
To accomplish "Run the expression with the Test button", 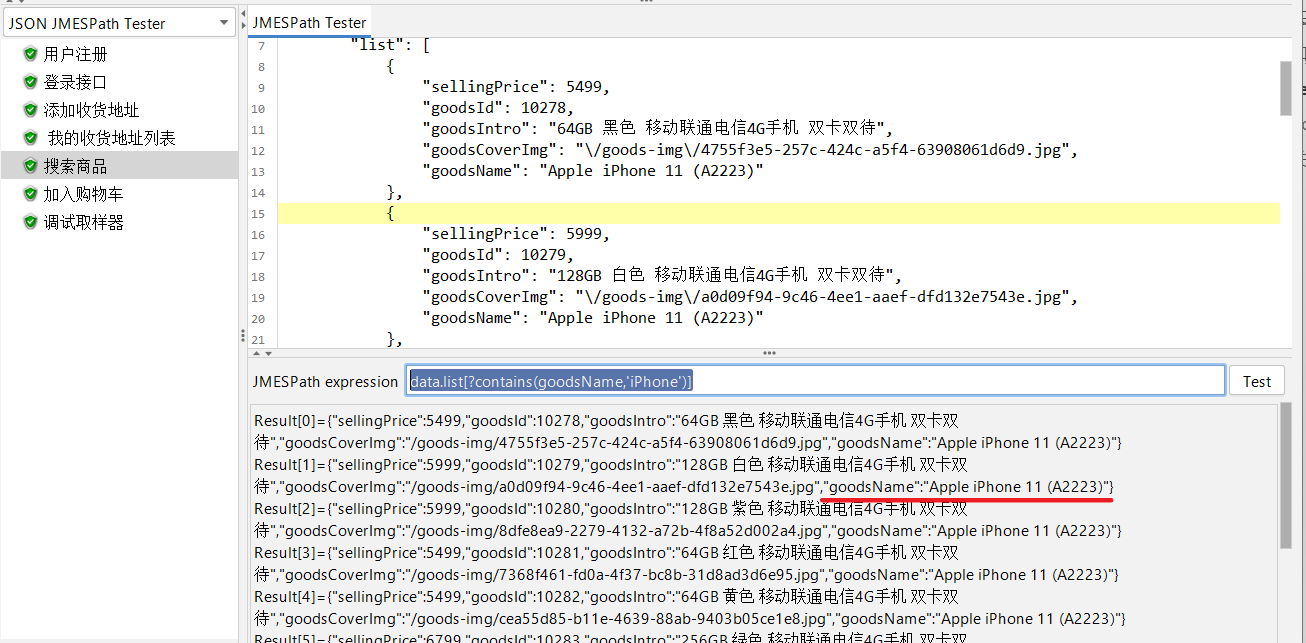I will [1257, 381].
